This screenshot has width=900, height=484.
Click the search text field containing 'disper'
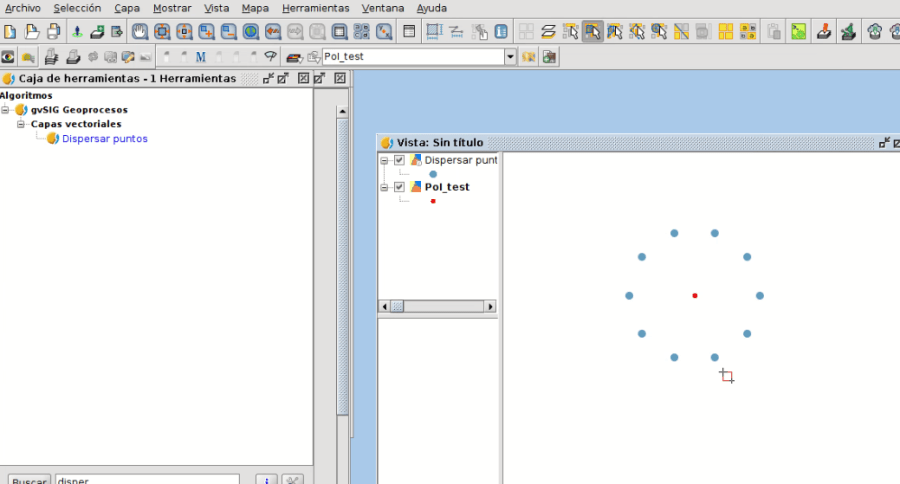(147, 480)
